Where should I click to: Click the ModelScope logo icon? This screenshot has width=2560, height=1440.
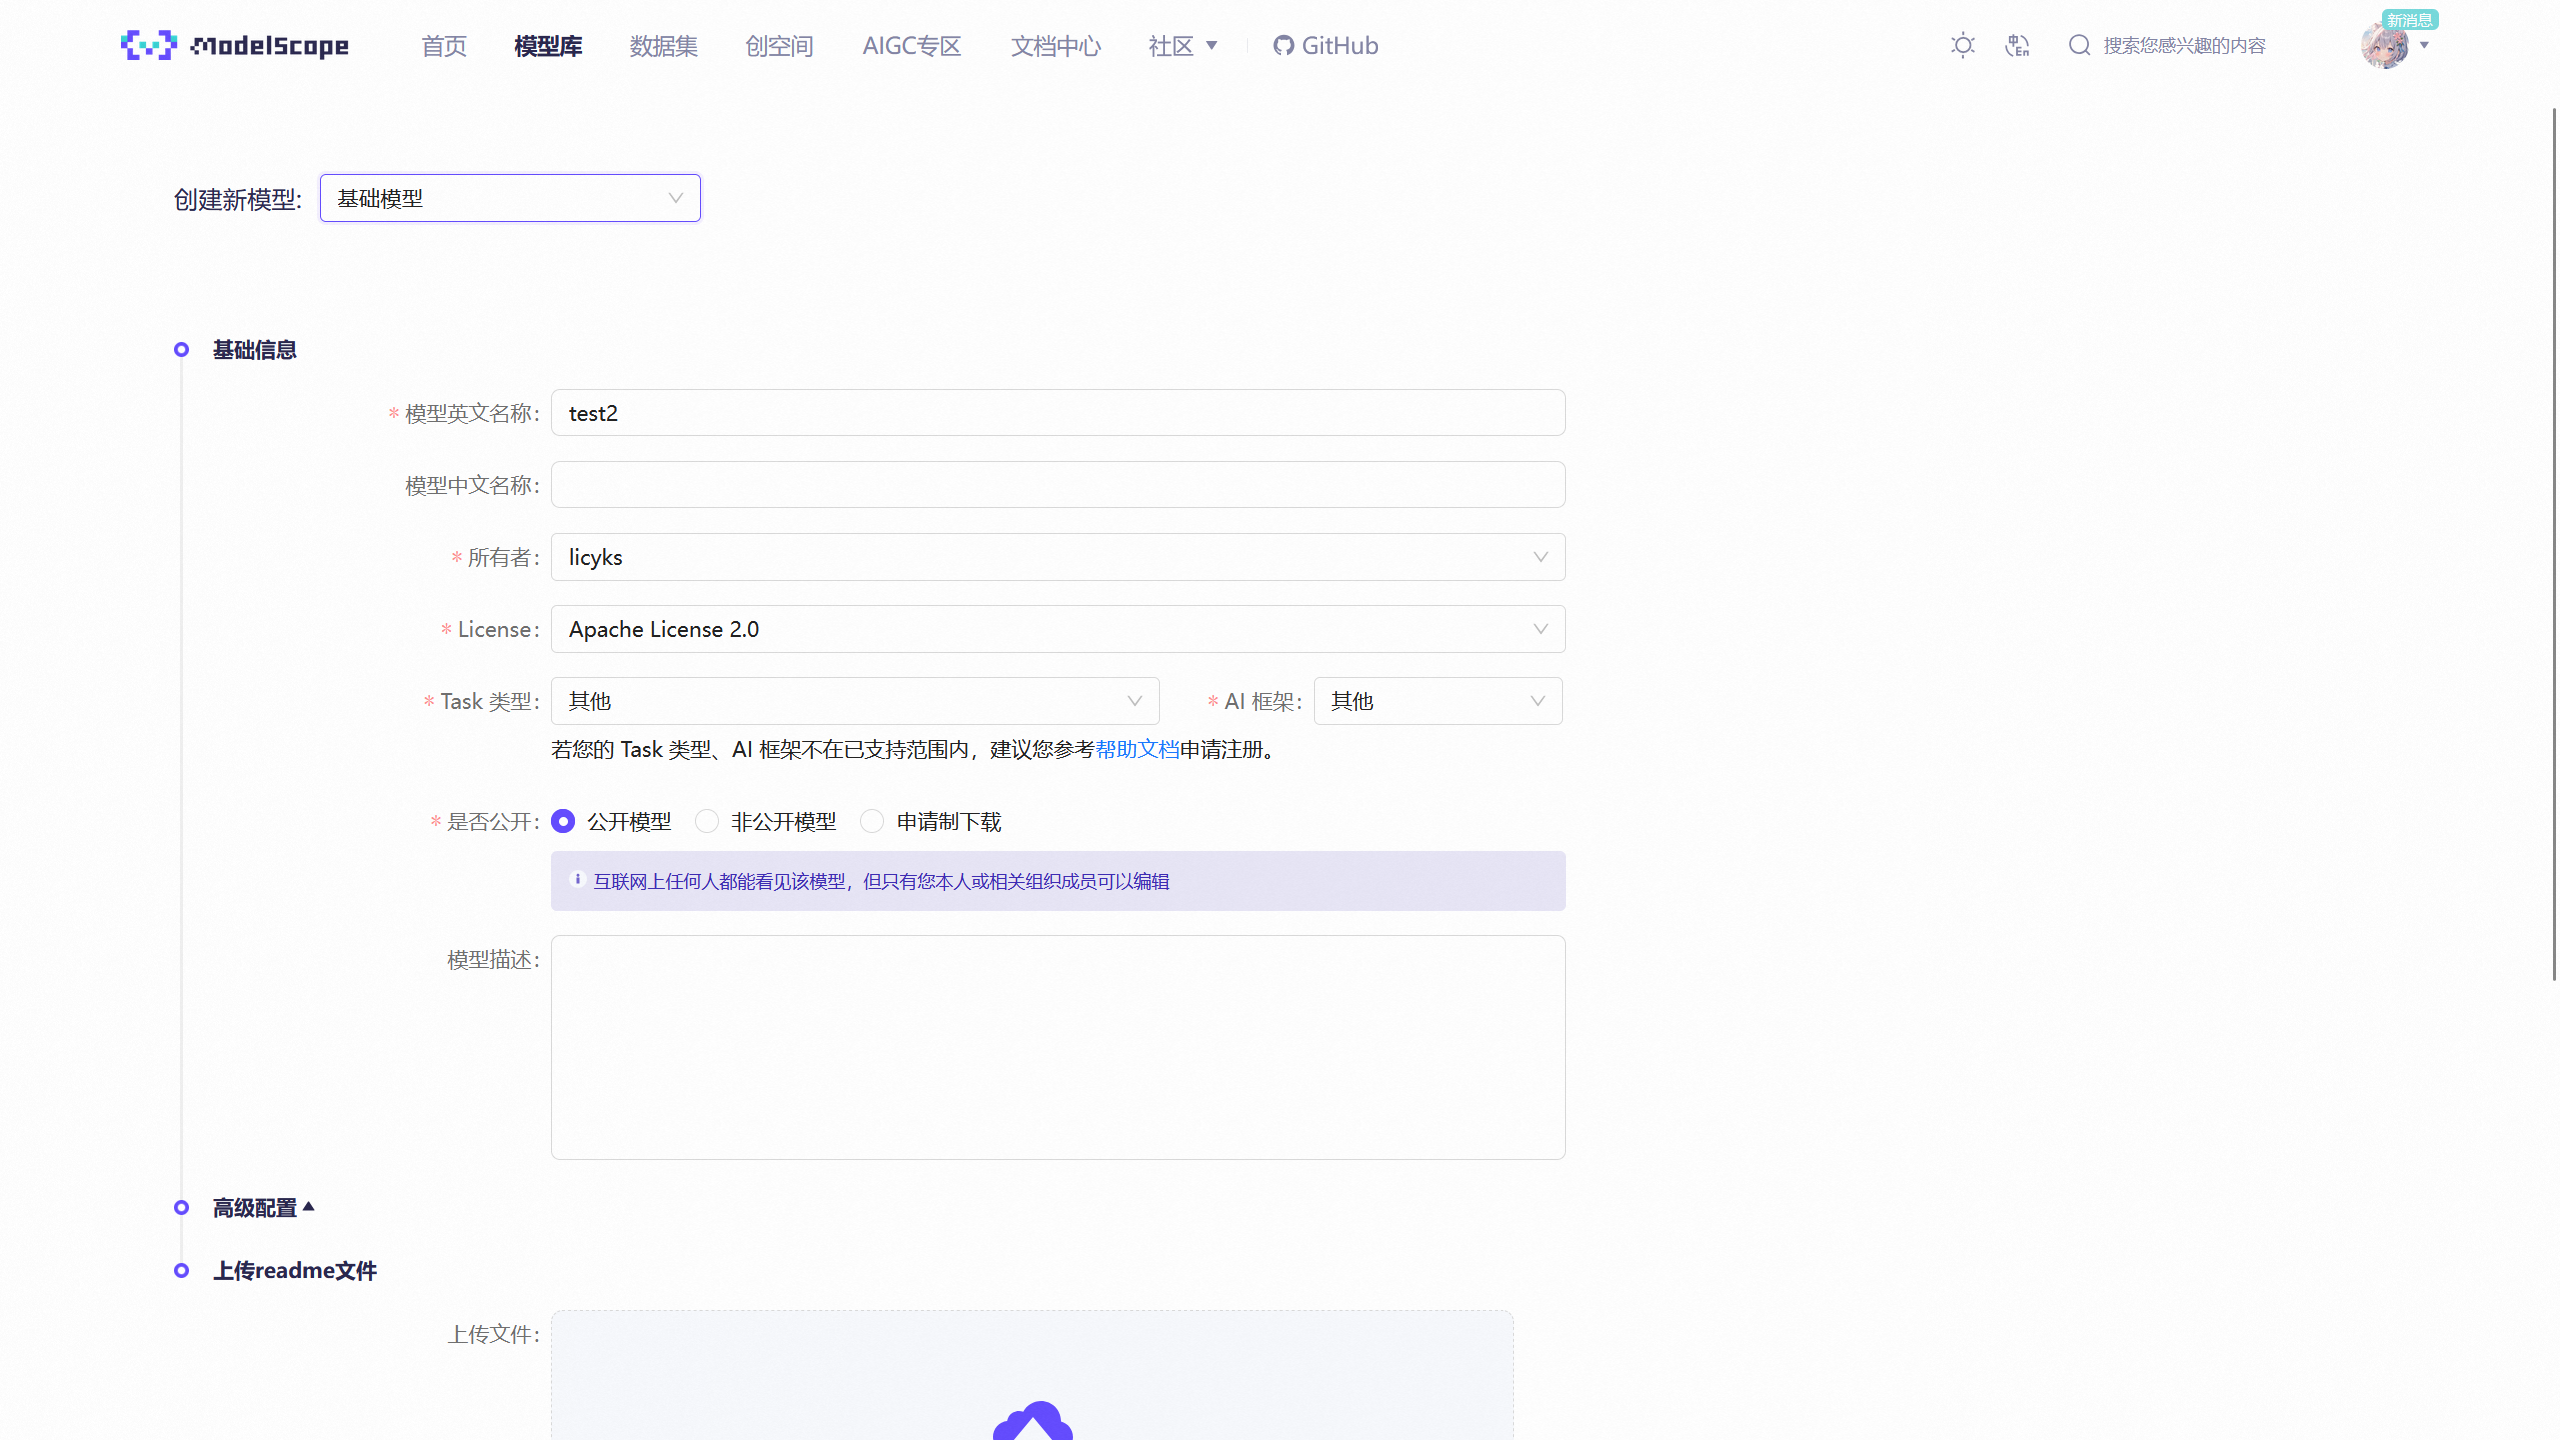[x=148, y=45]
